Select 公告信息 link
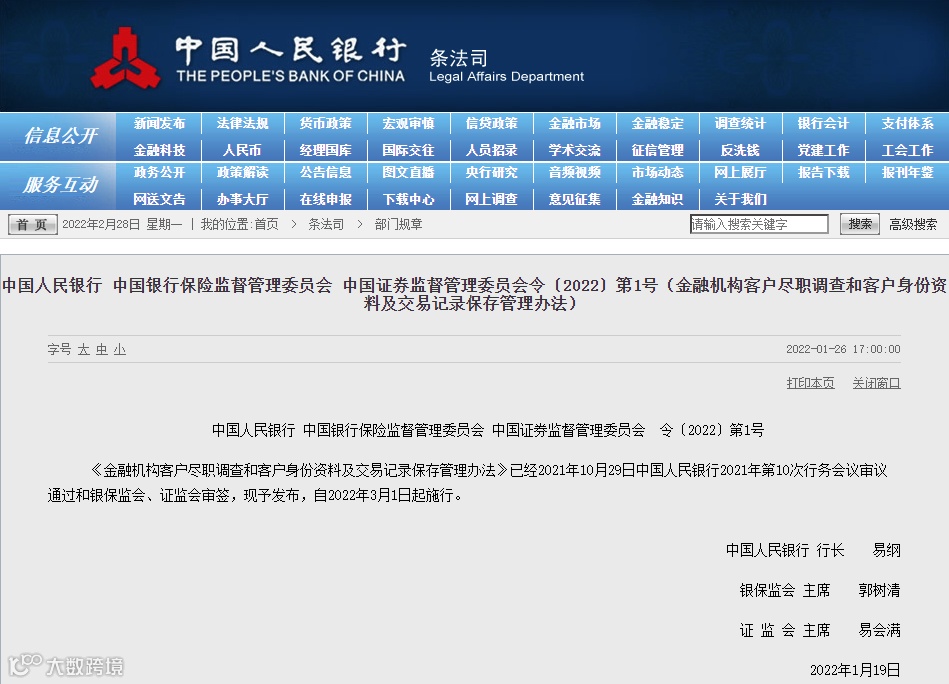This screenshot has height=684, width=949. (x=326, y=173)
